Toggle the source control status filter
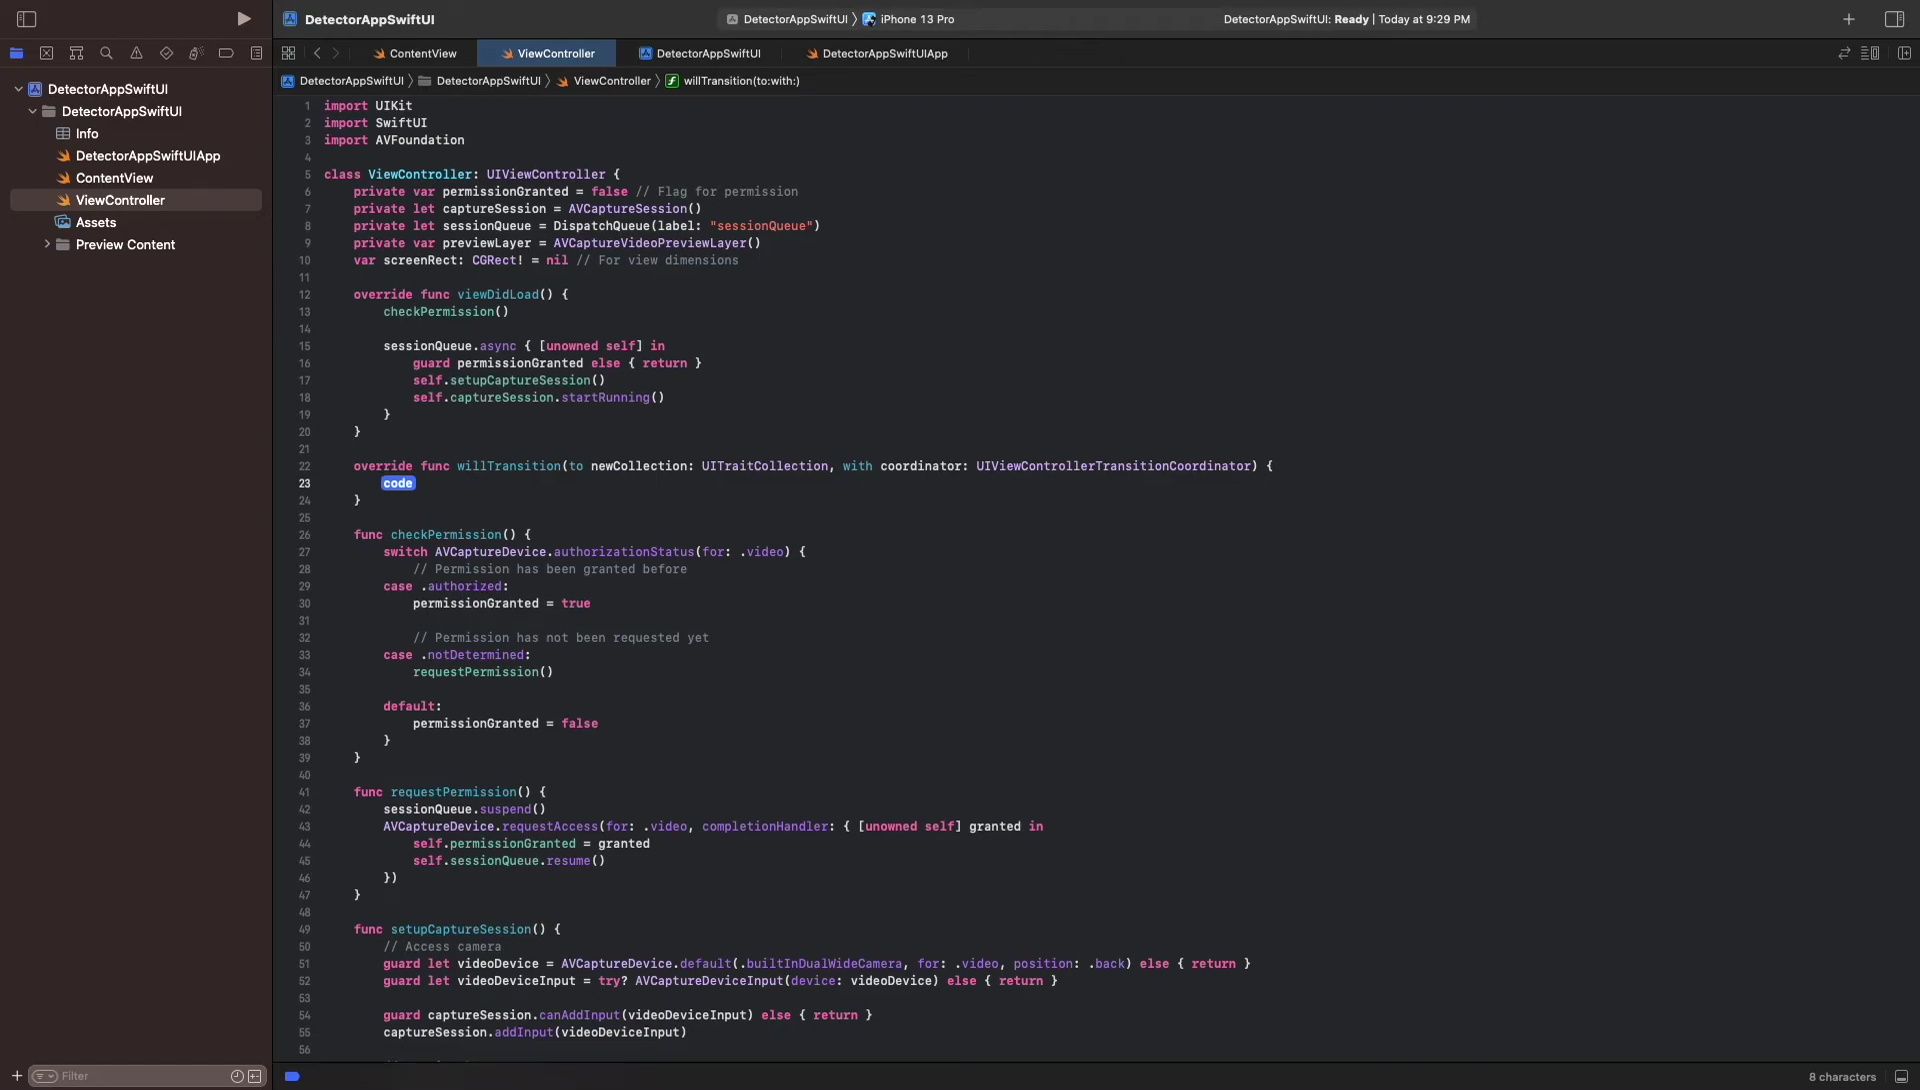 coord(255,1076)
